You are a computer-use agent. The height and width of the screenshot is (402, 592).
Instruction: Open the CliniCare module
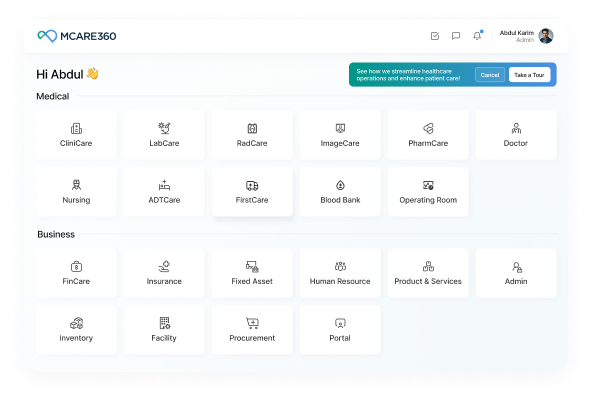click(76, 135)
